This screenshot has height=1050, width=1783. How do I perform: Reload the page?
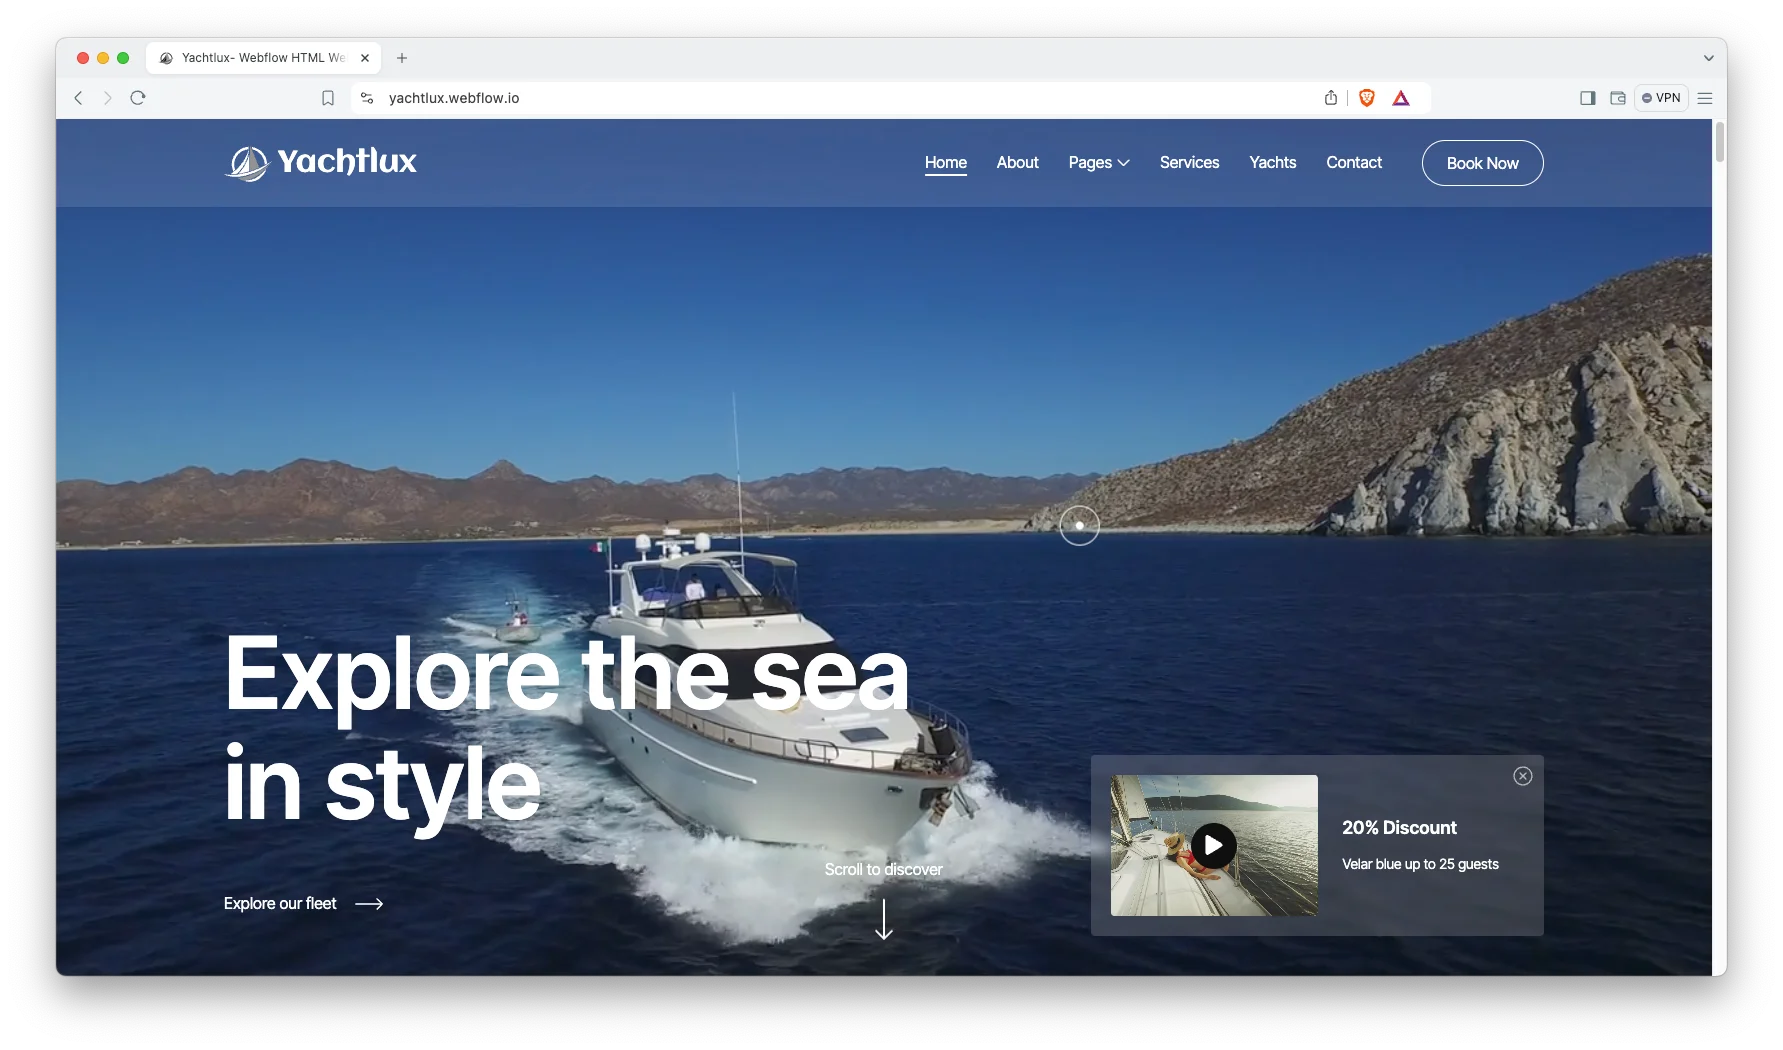point(138,98)
